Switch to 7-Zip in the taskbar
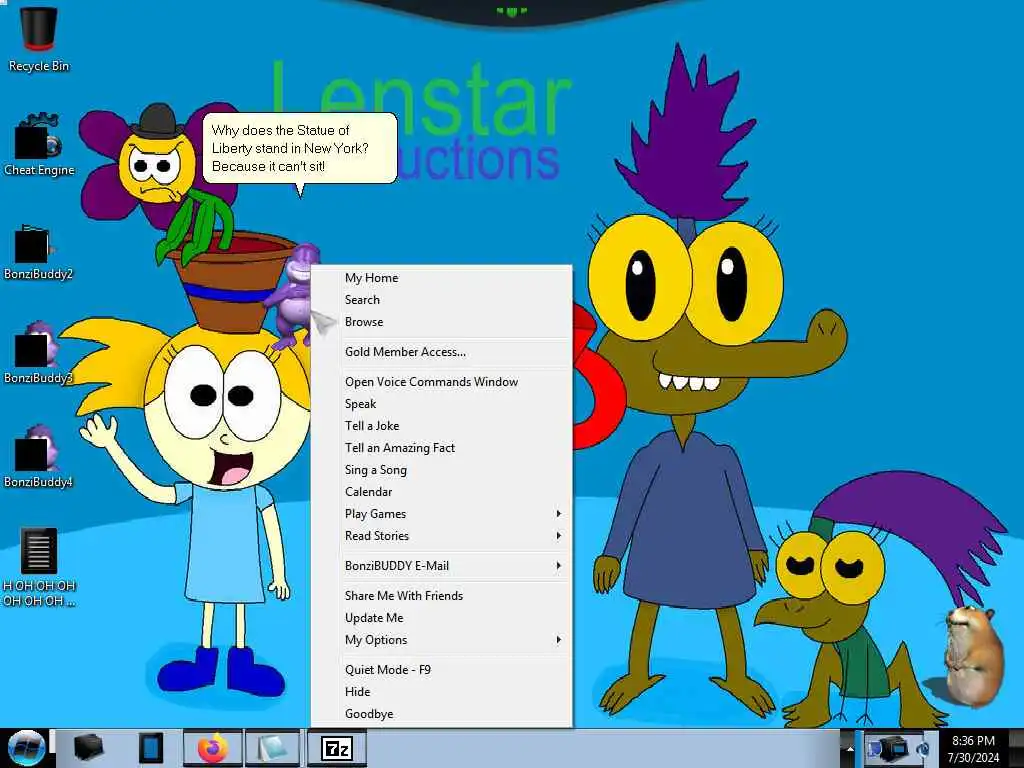Viewport: 1024px width, 768px height. pos(337,748)
